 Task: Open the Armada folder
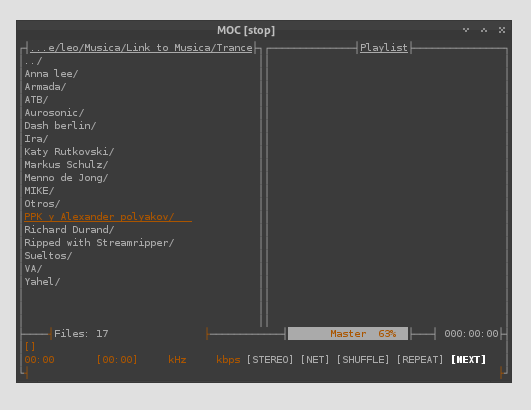pos(45,87)
